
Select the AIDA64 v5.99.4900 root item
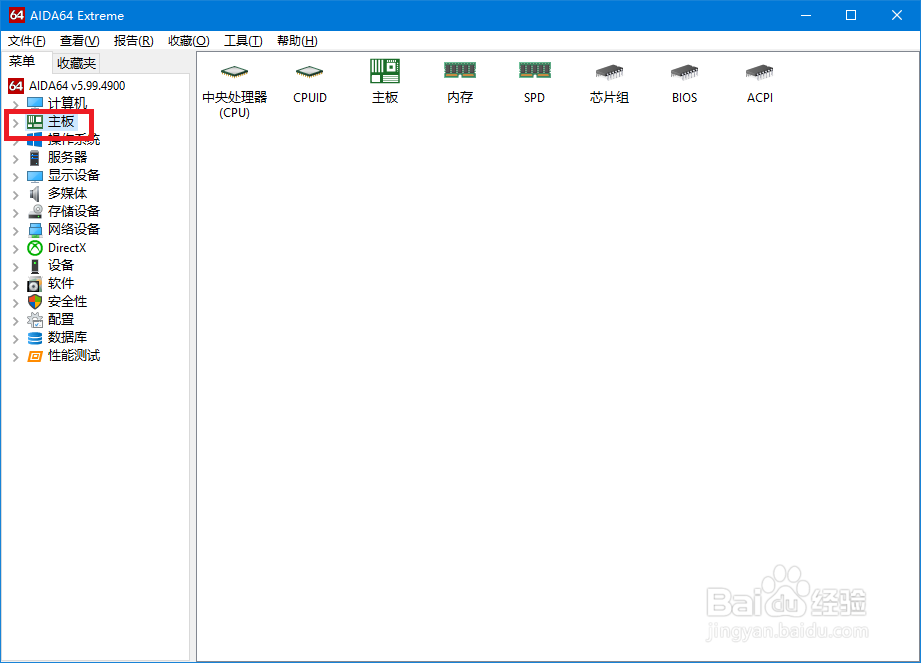click(x=77, y=86)
